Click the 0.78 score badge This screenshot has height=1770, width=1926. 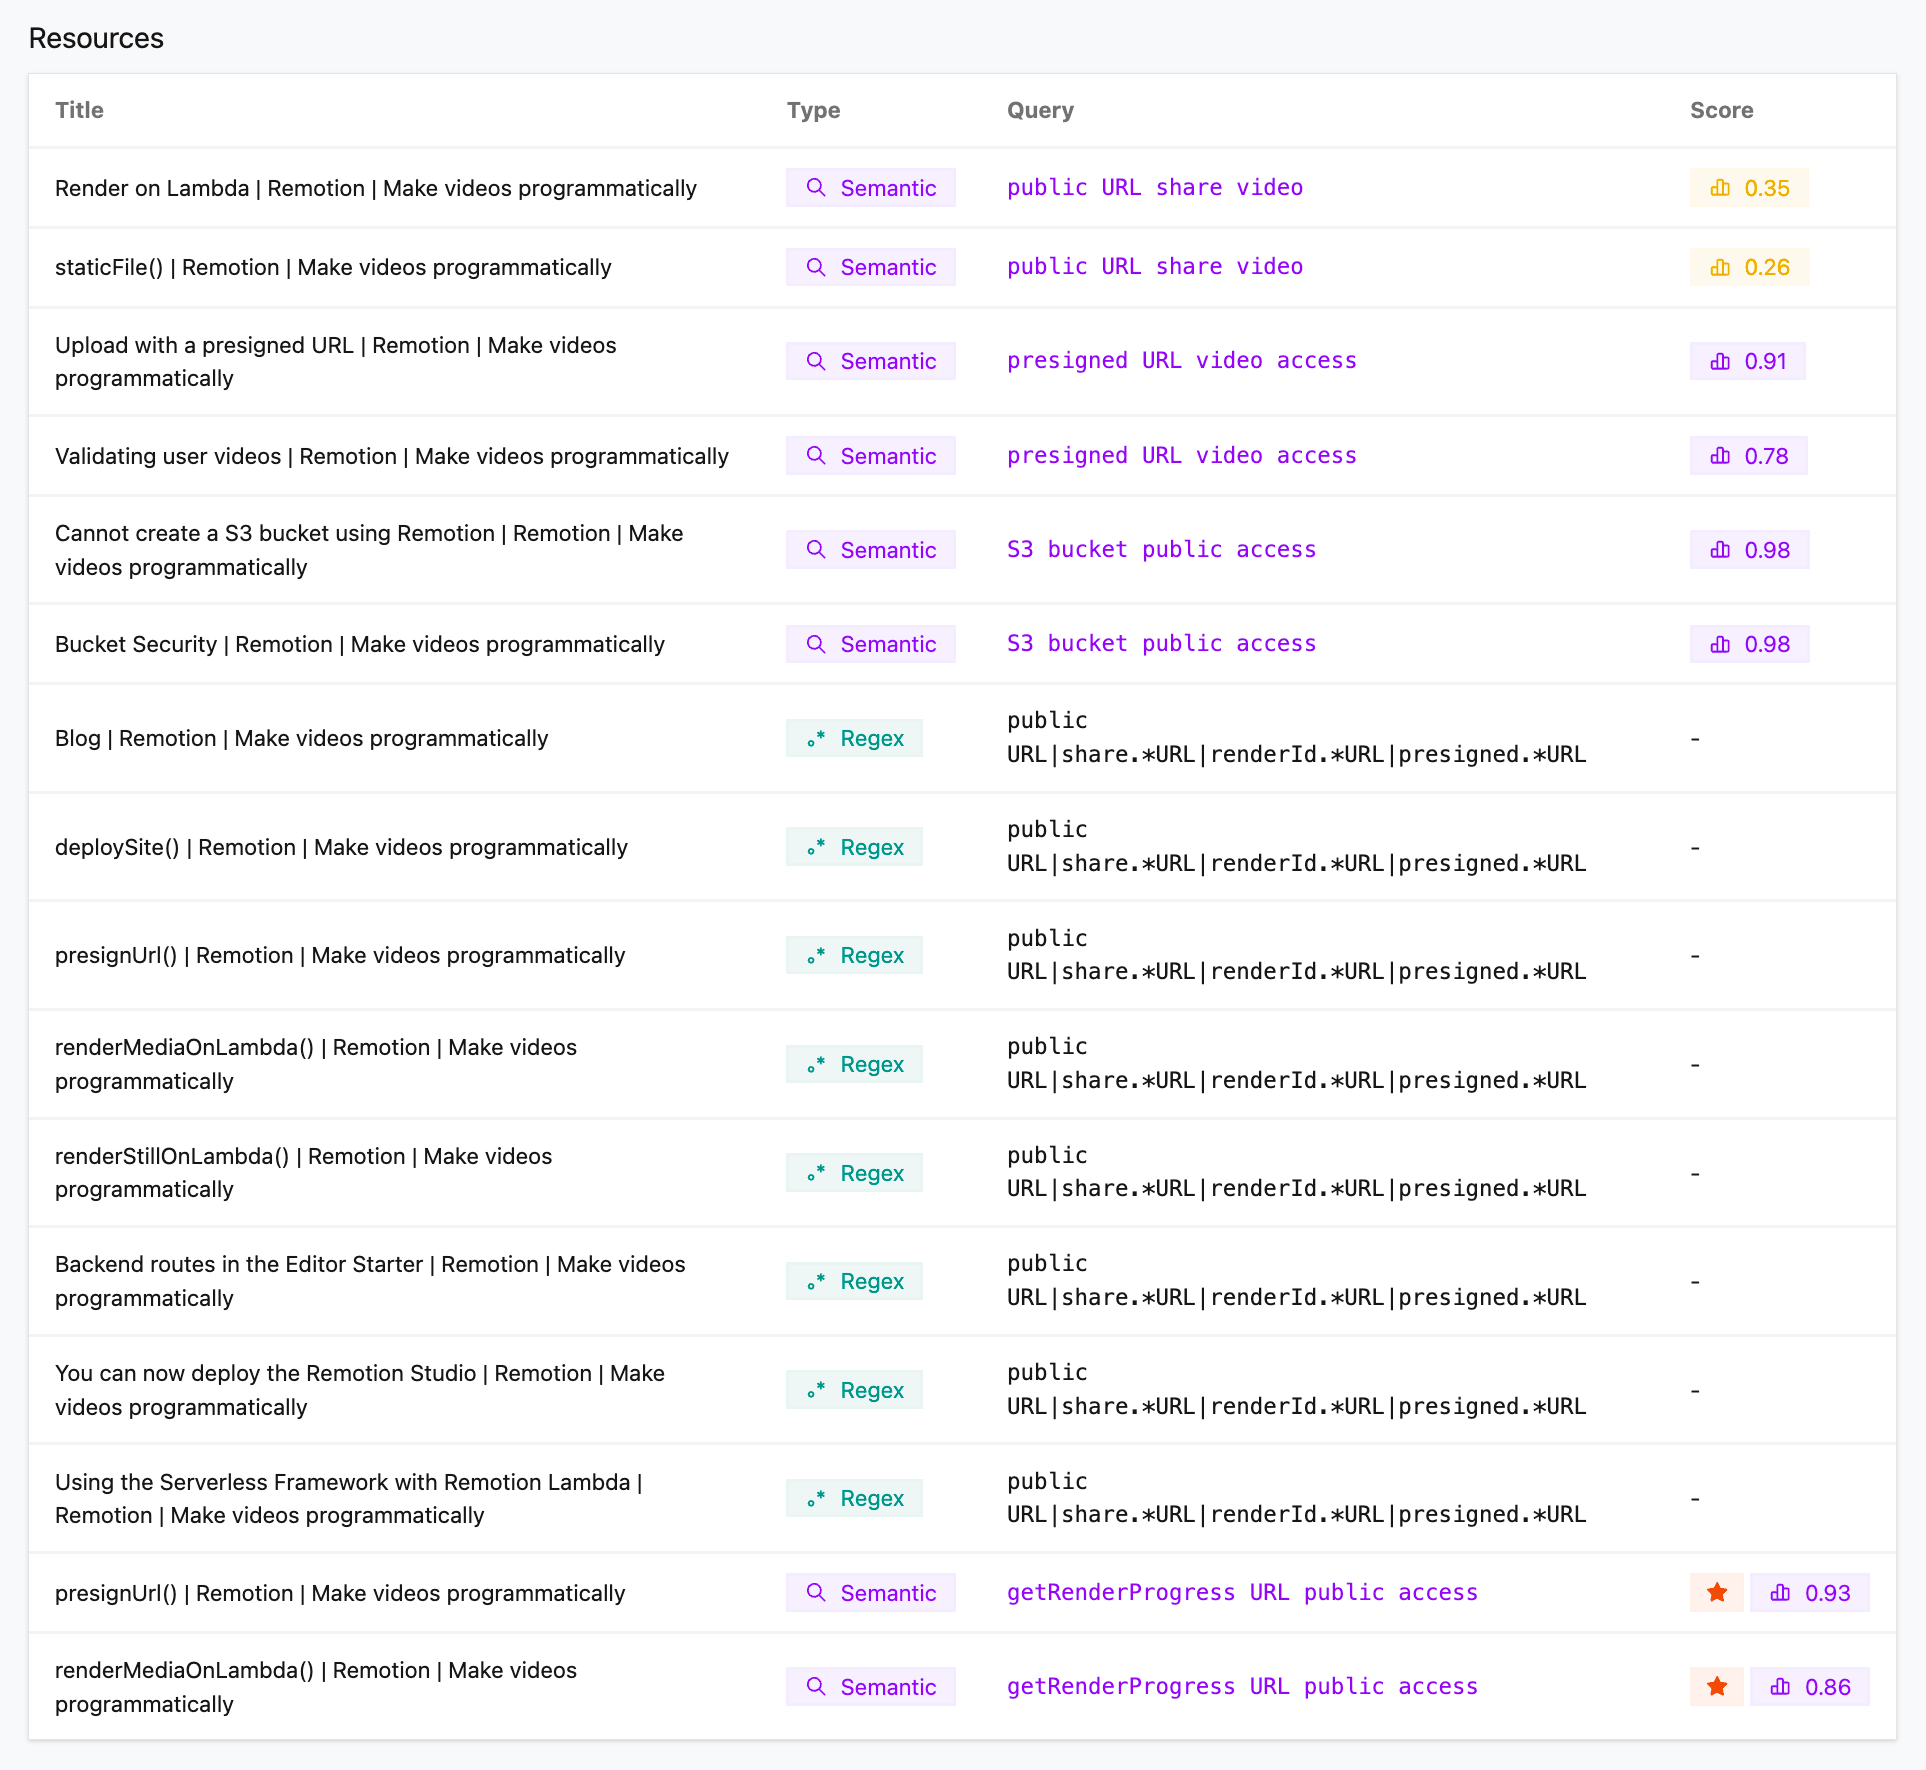point(1748,456)
